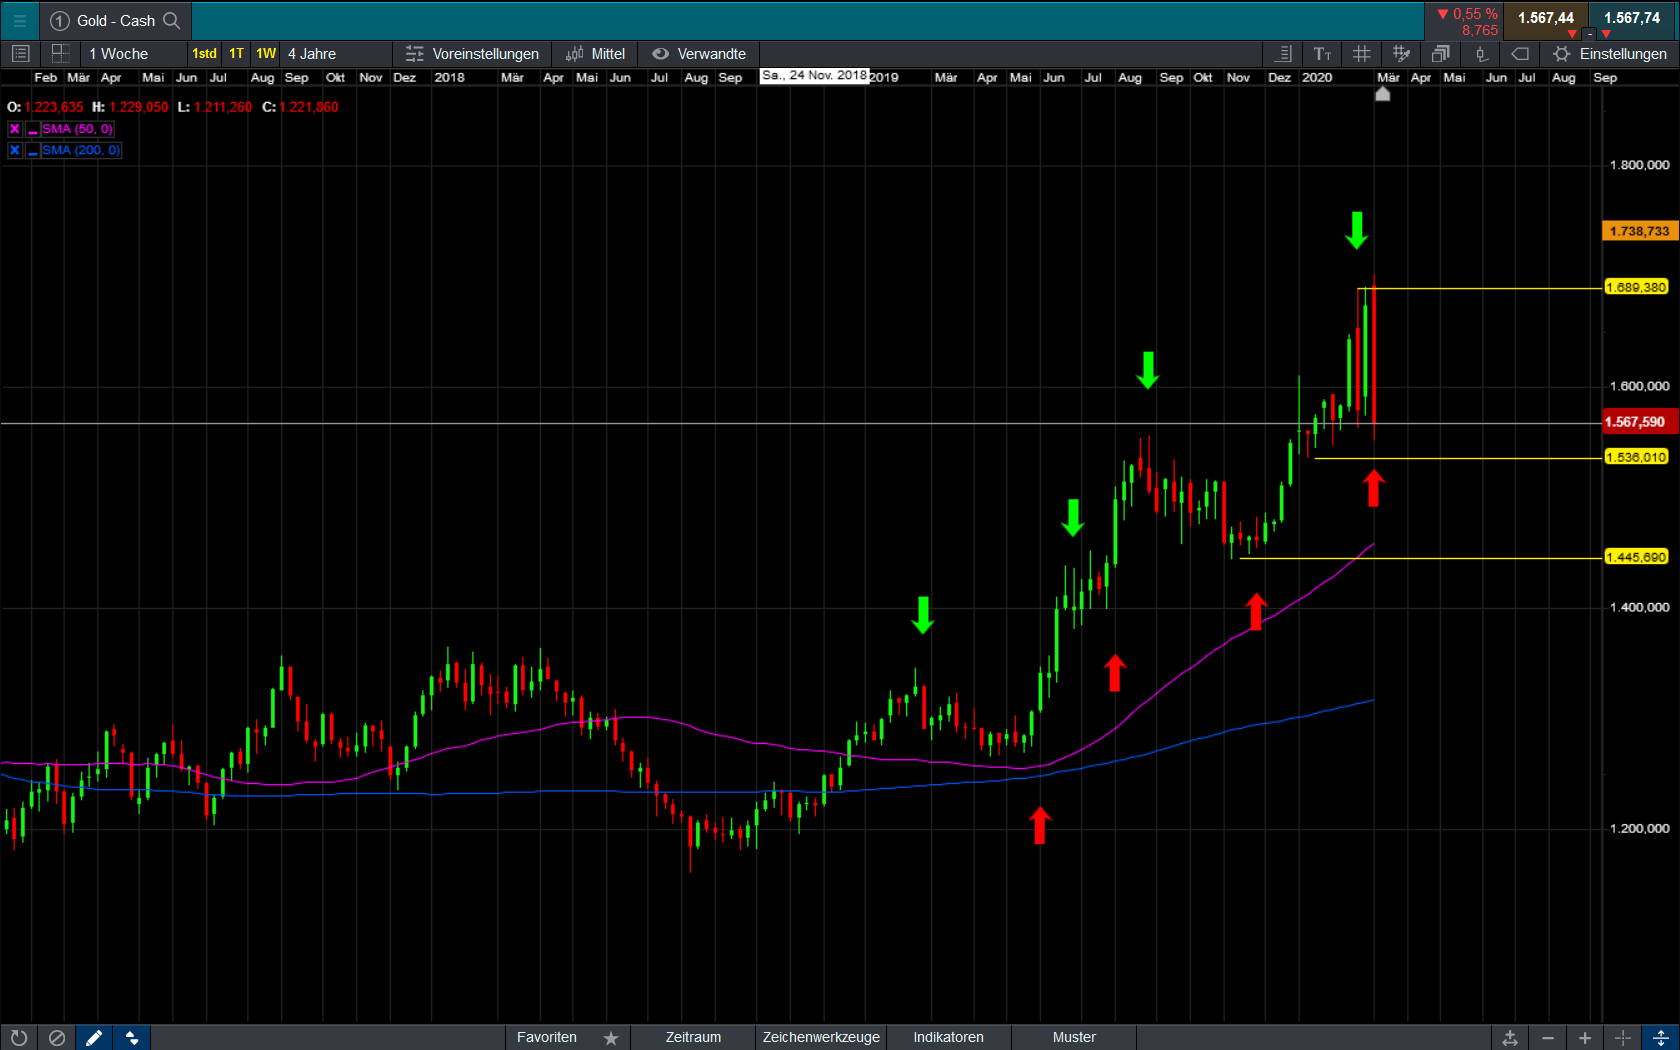
Task: Activate the pencil drawing tool
Action: coord(94,1038)
